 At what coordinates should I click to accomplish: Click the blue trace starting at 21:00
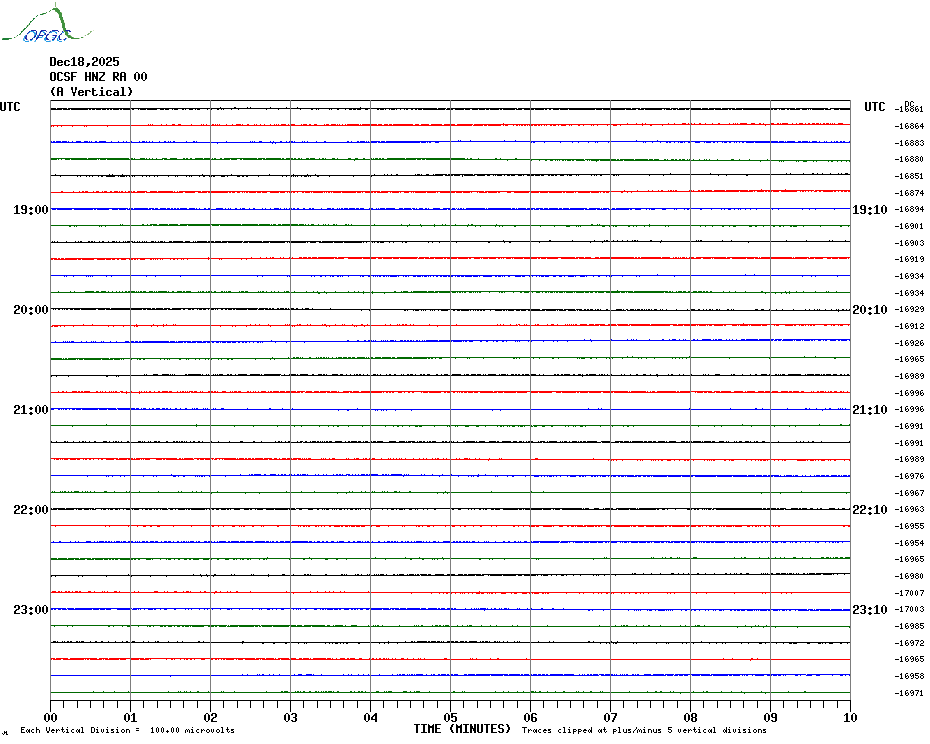pyautogui.click(x=450, y=409)
